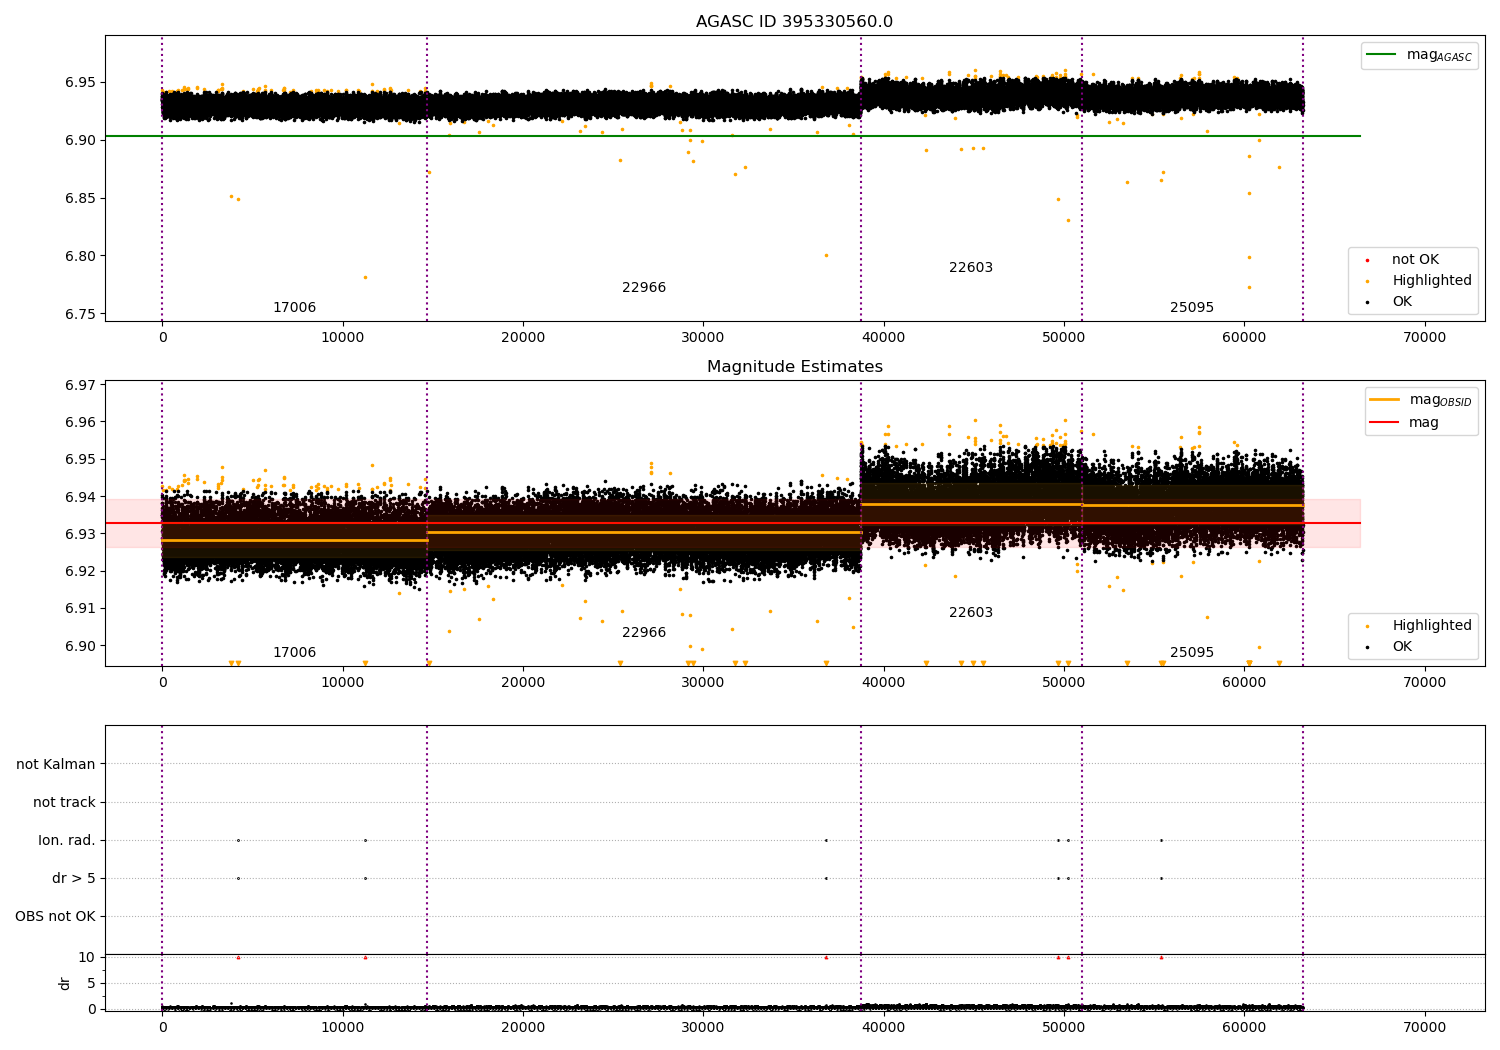Click the 6.75 y-axis tick label
This screenshot has height=1050, width=1500.
80,315
